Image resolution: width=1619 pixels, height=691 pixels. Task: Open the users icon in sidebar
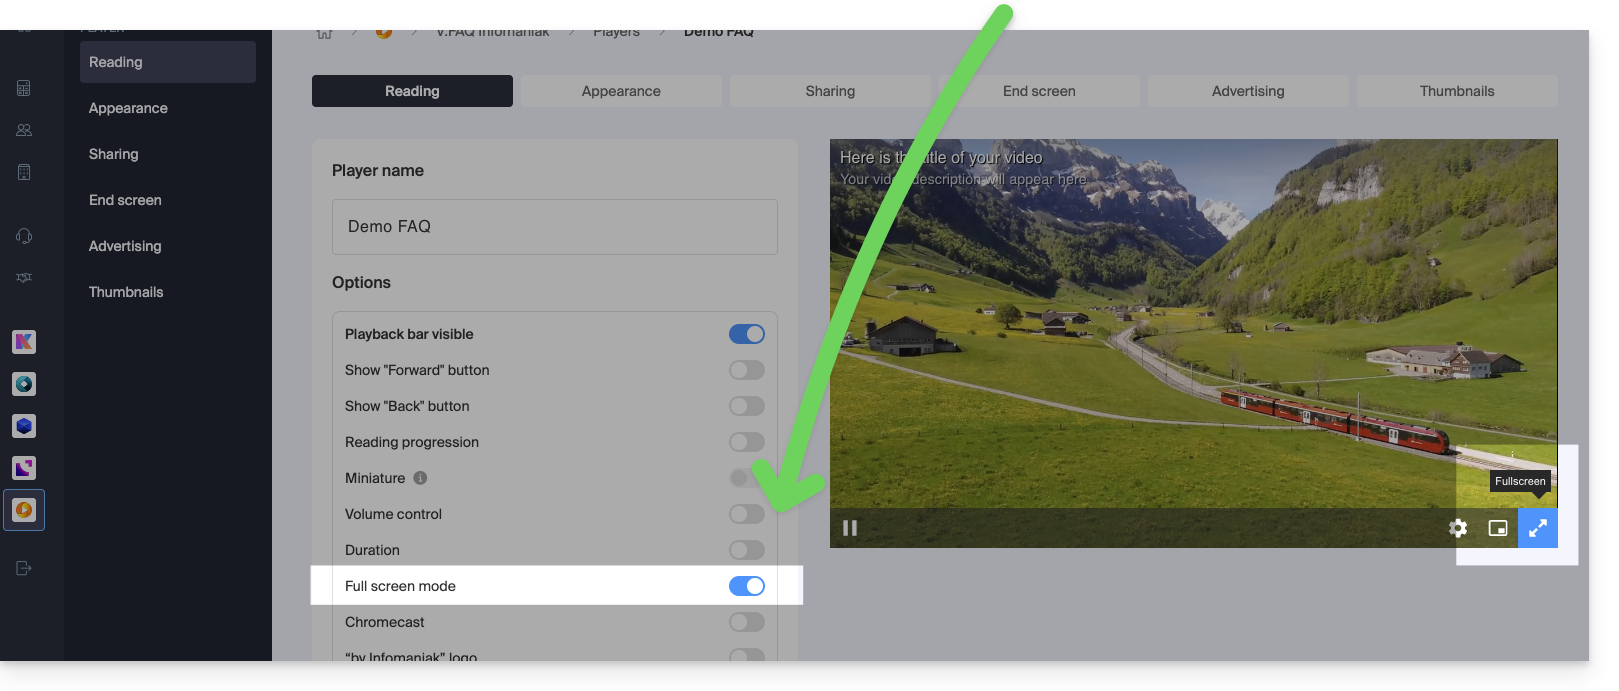[x=24, y=130]
